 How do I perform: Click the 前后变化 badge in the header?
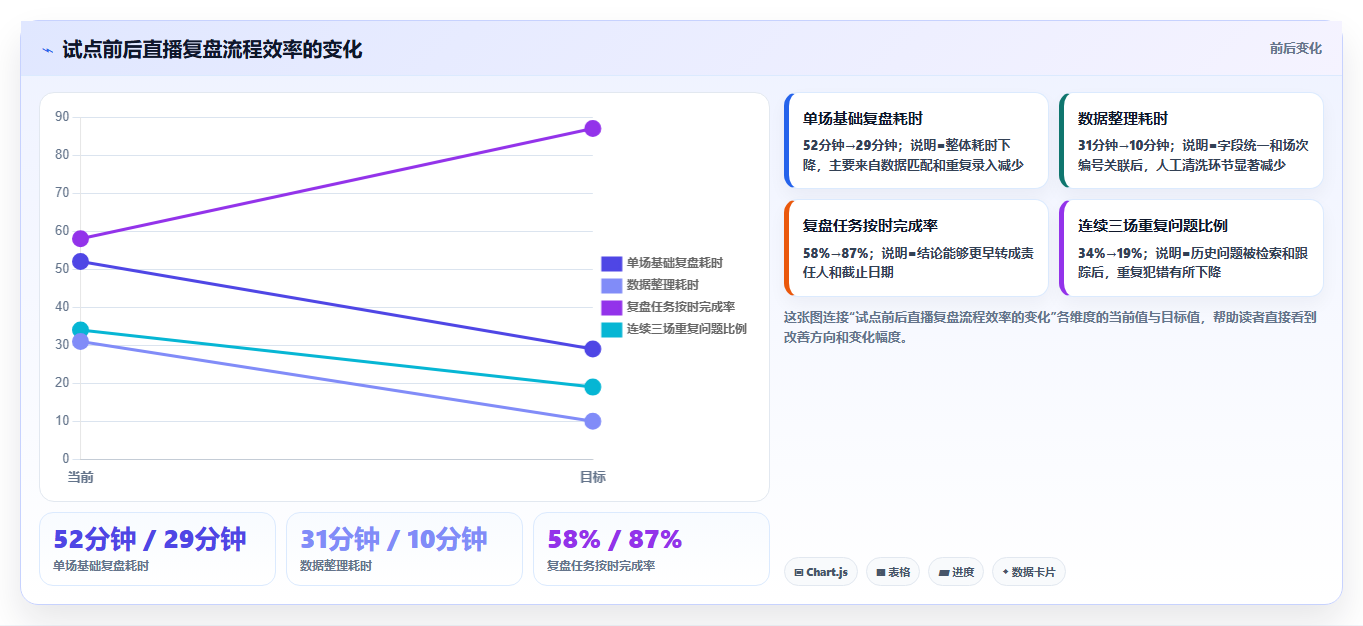point(1296,48)
